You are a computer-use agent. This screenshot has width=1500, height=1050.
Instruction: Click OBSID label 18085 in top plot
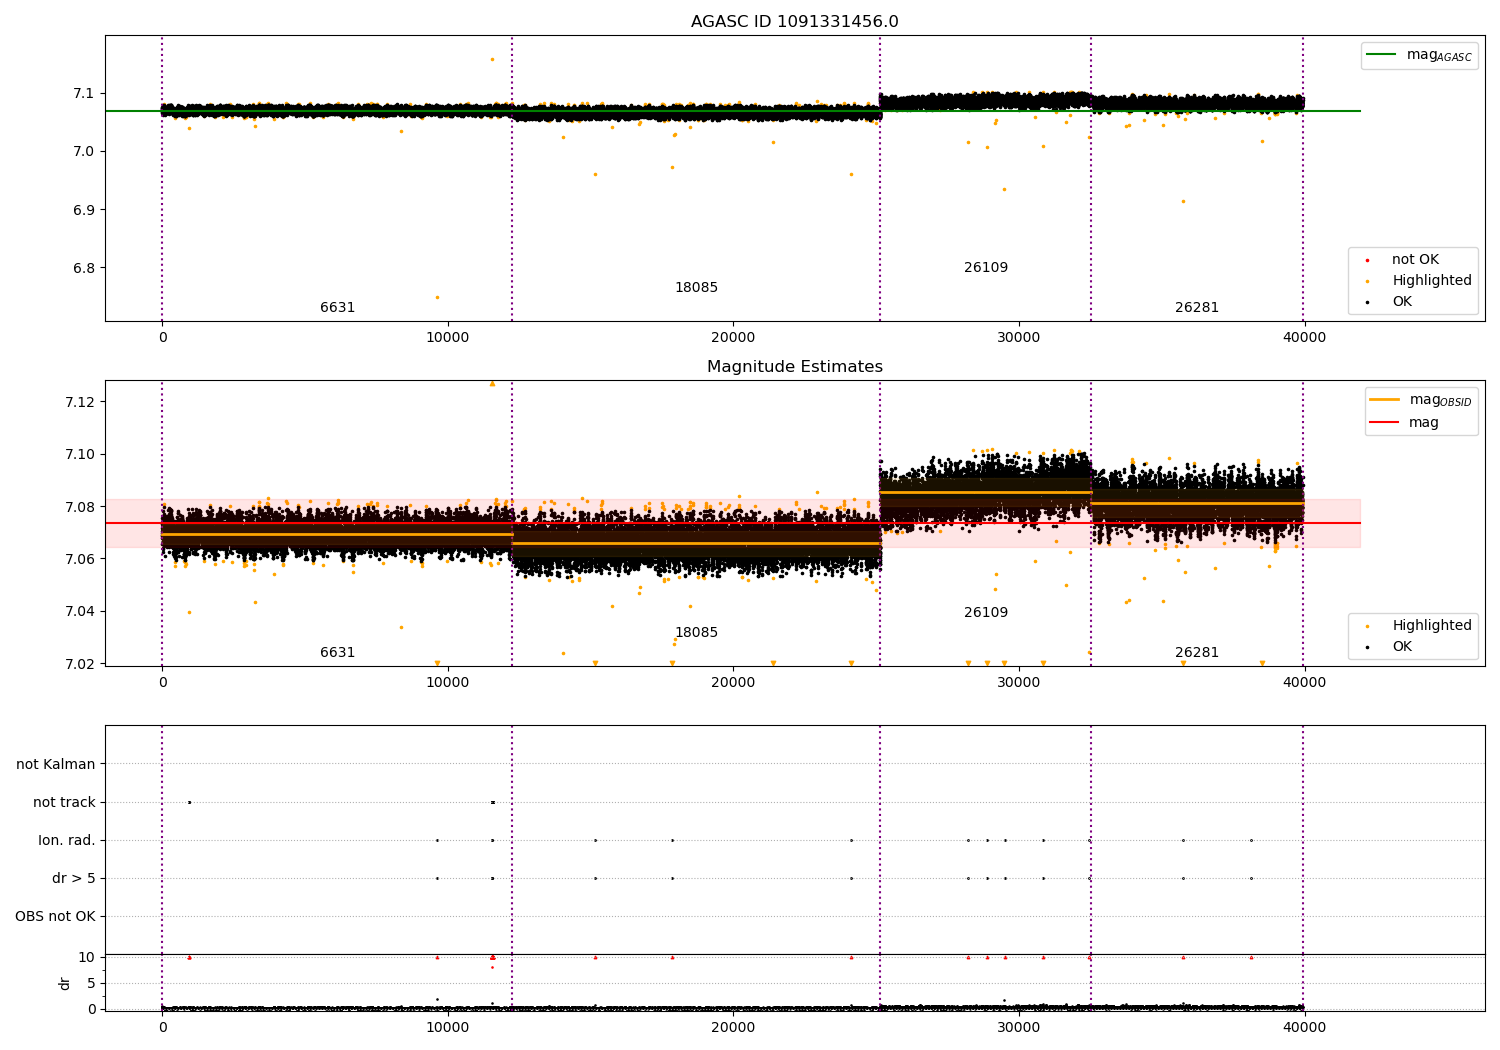coord(696,288)
